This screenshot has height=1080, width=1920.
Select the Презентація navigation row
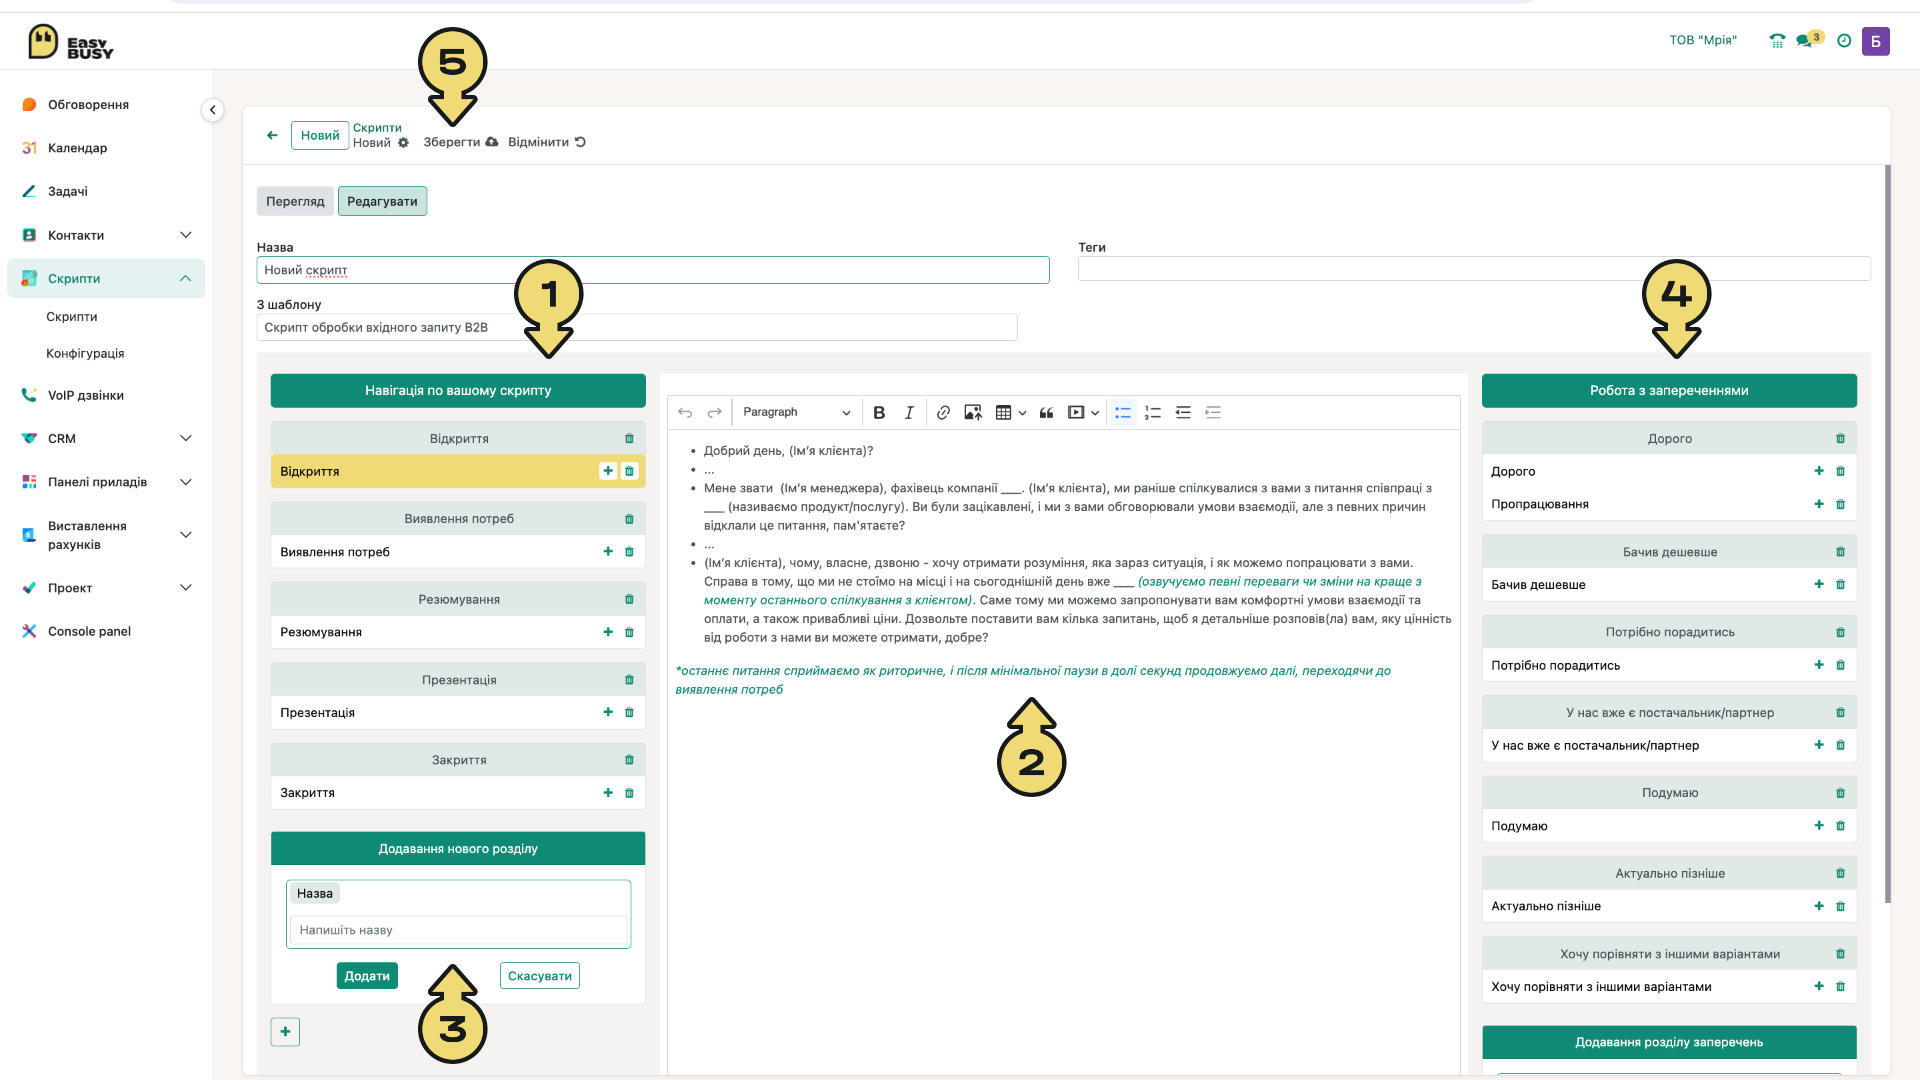[x=458, y=712]
